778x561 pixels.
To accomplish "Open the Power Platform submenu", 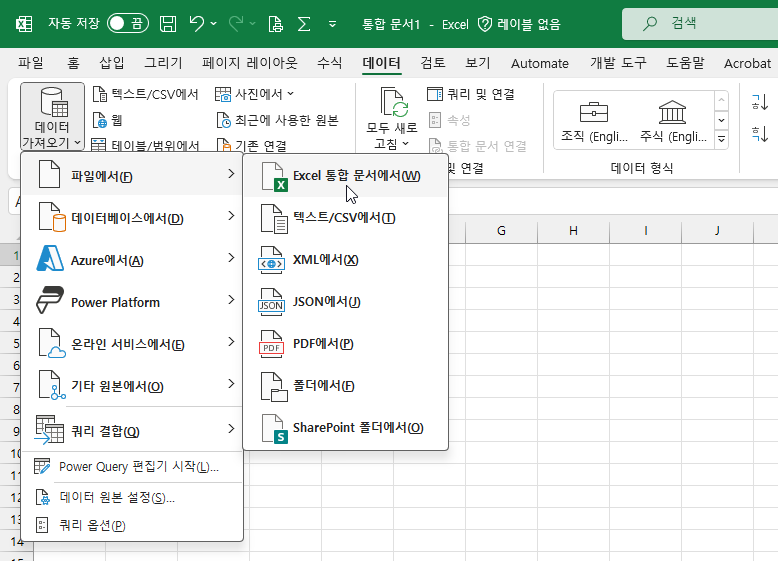I will tap(132, 301).
